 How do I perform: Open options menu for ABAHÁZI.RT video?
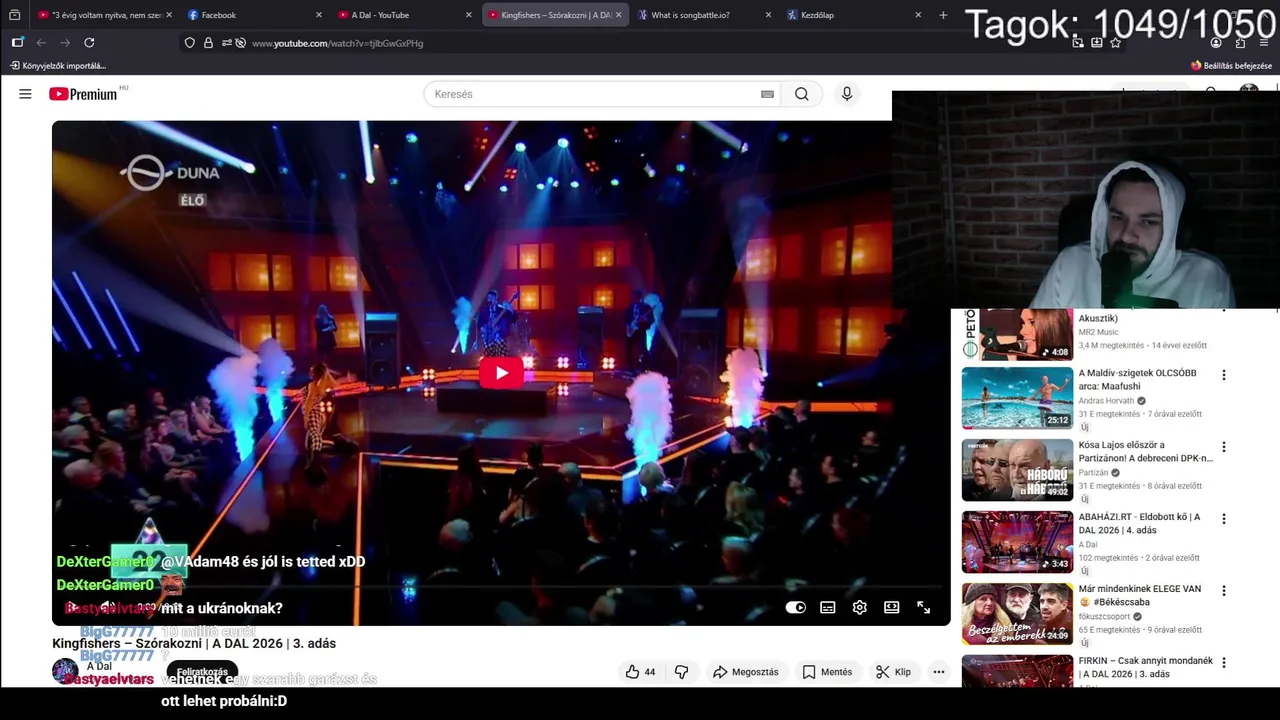coord(1223,519)
